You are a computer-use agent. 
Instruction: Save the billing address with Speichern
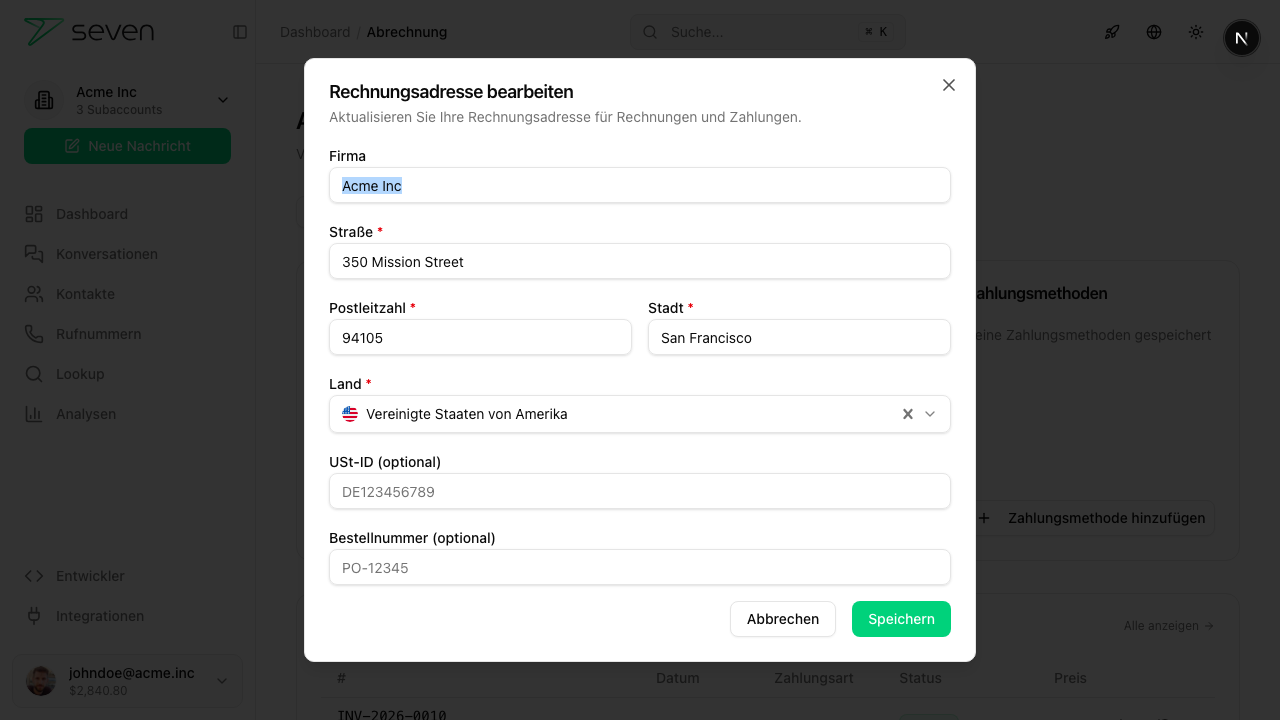pos(901,619)
